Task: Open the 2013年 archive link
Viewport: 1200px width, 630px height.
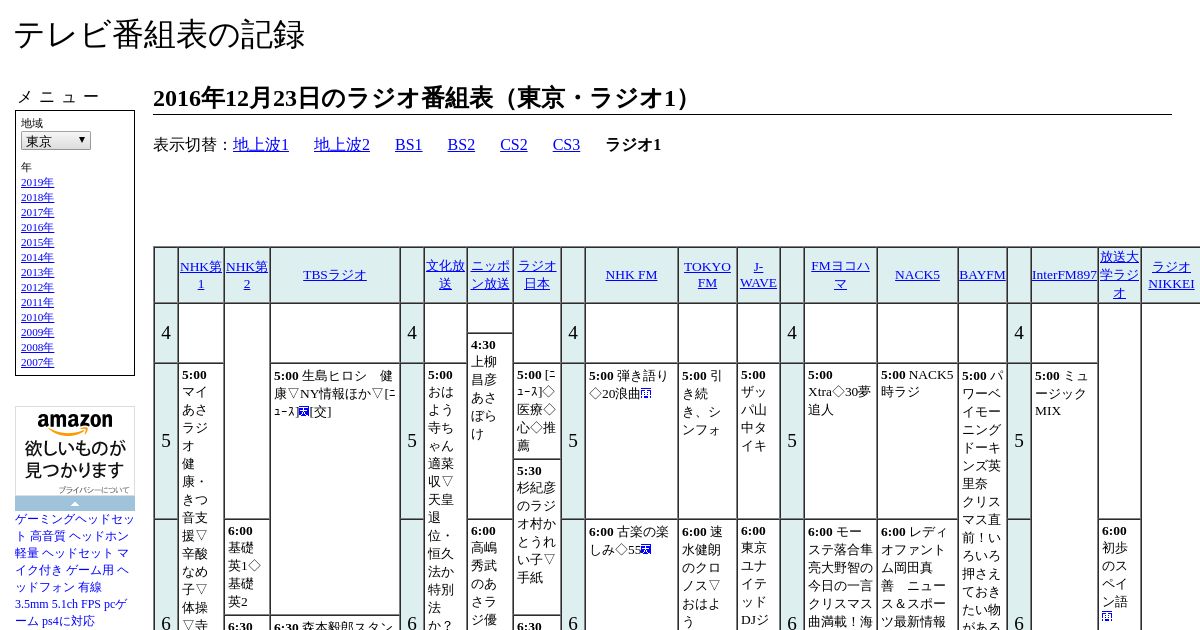Action: pos(37,272)
